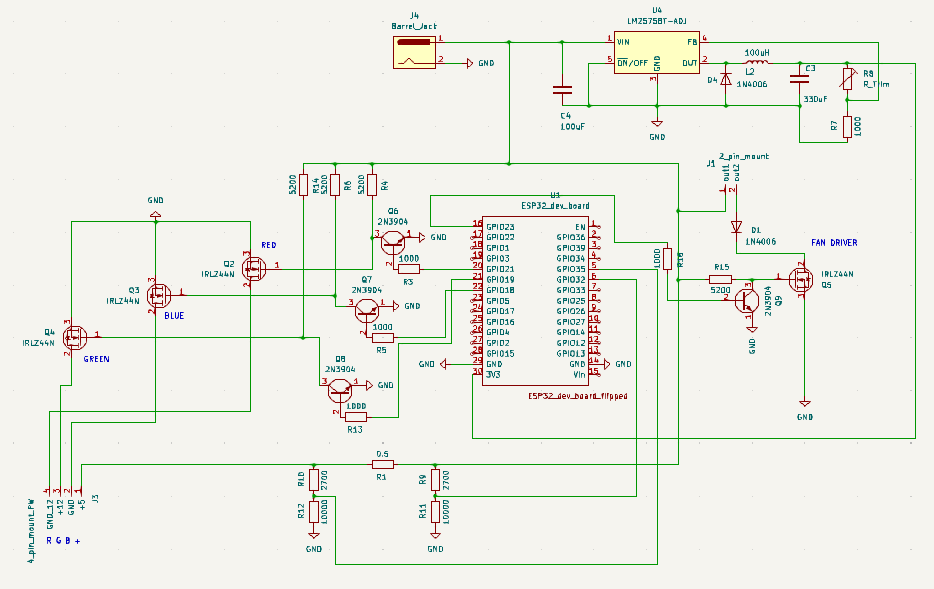934x589 pixels.
Task: Click the R13 resistor below Q8
Action: coord(355,416)
